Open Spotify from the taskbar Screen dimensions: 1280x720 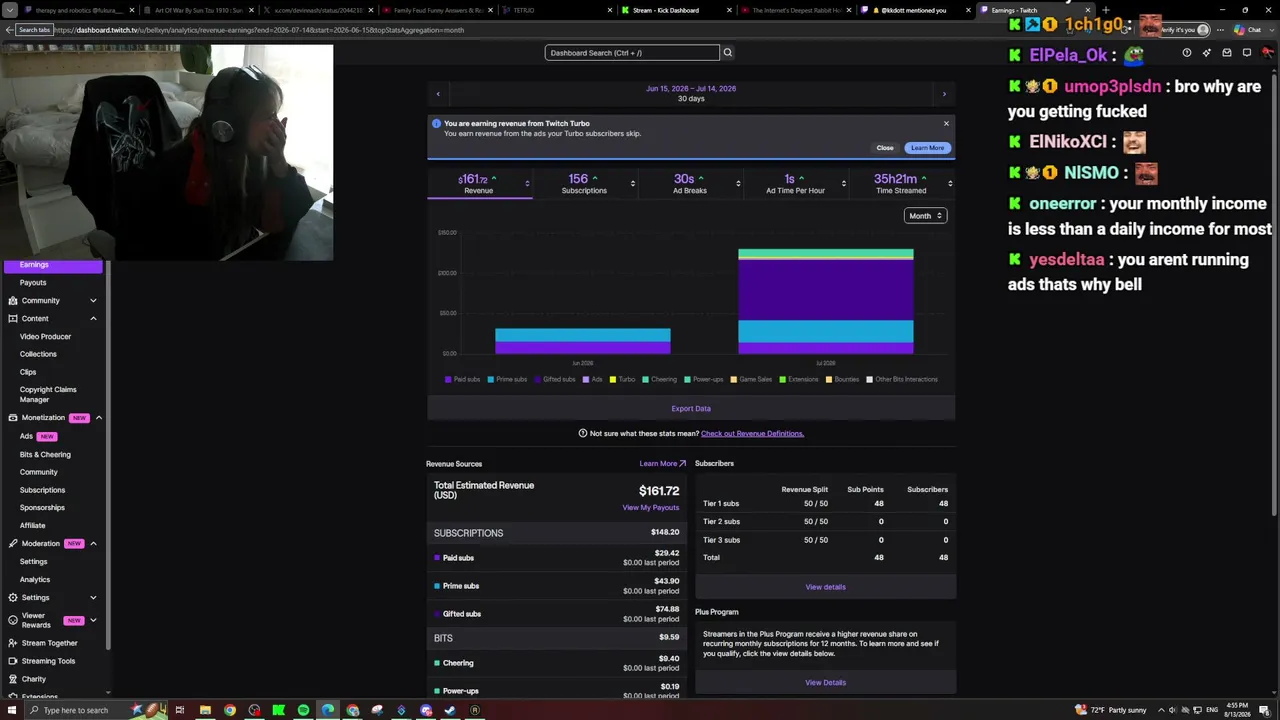pos(303,710)
